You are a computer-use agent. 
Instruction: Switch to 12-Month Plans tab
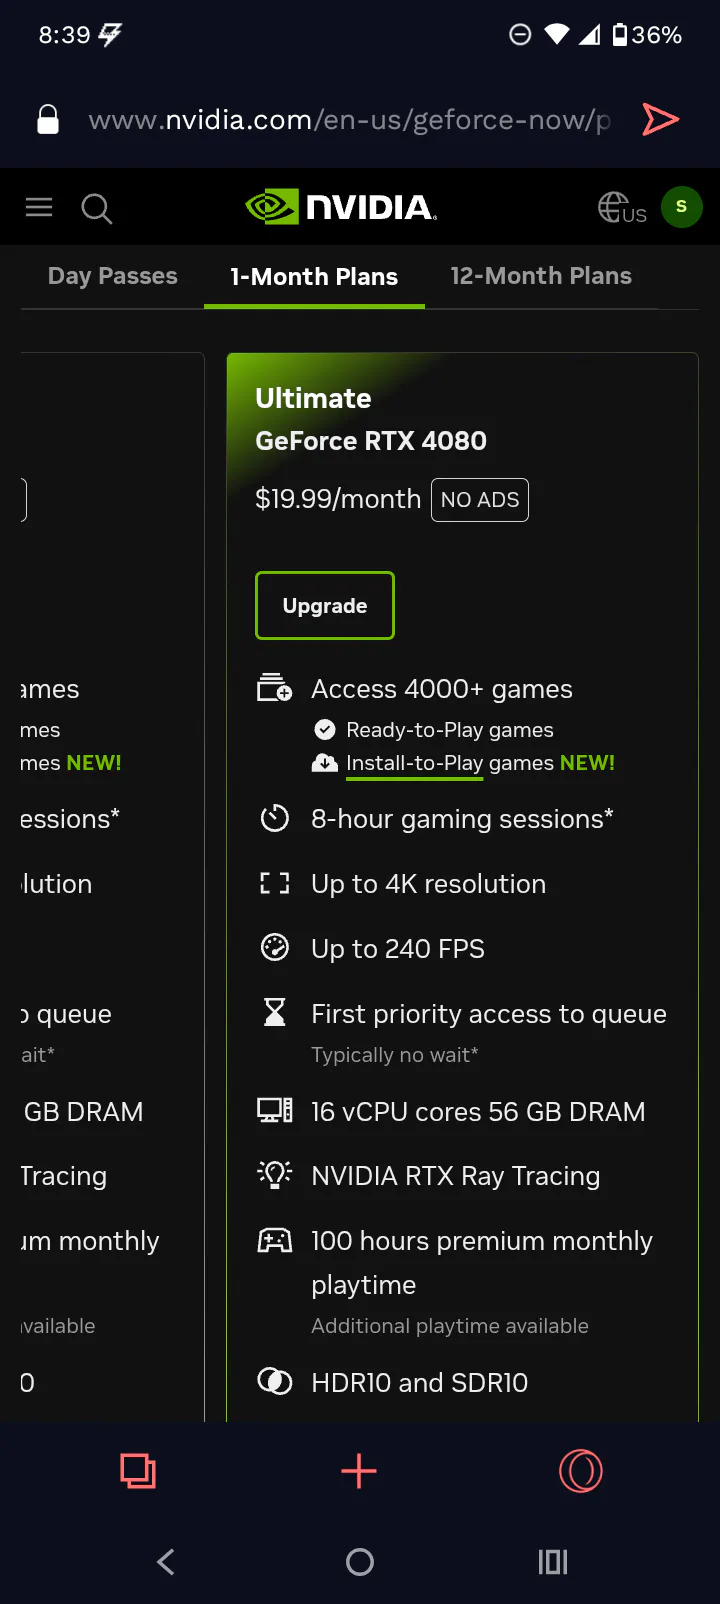(x=541, y=276)
